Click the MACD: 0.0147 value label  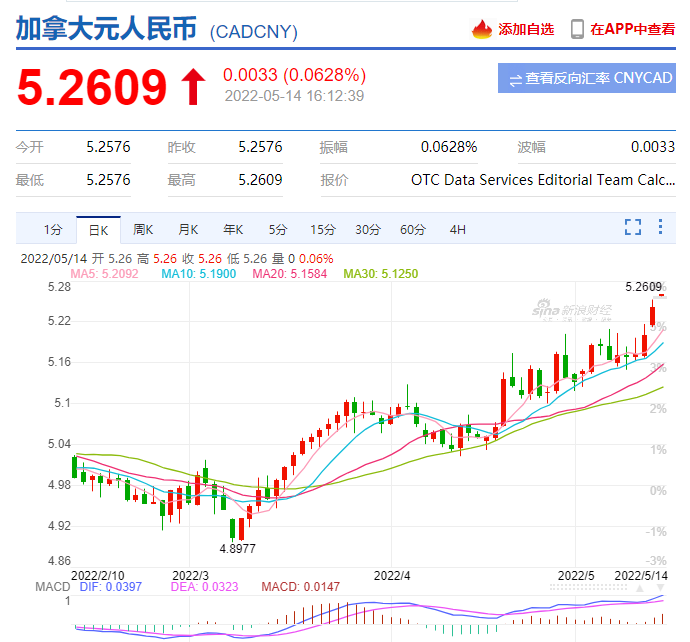point(301,587)
